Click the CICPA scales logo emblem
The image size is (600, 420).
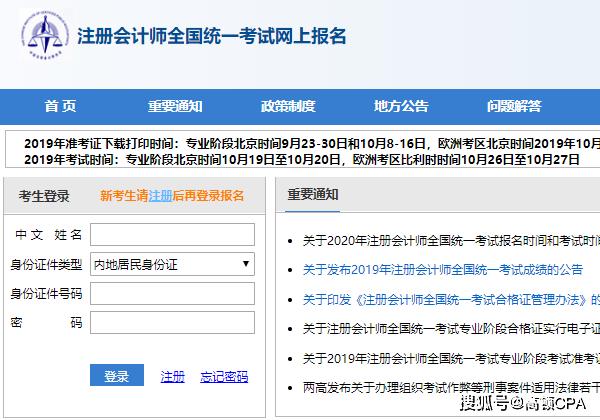(45, 35)
